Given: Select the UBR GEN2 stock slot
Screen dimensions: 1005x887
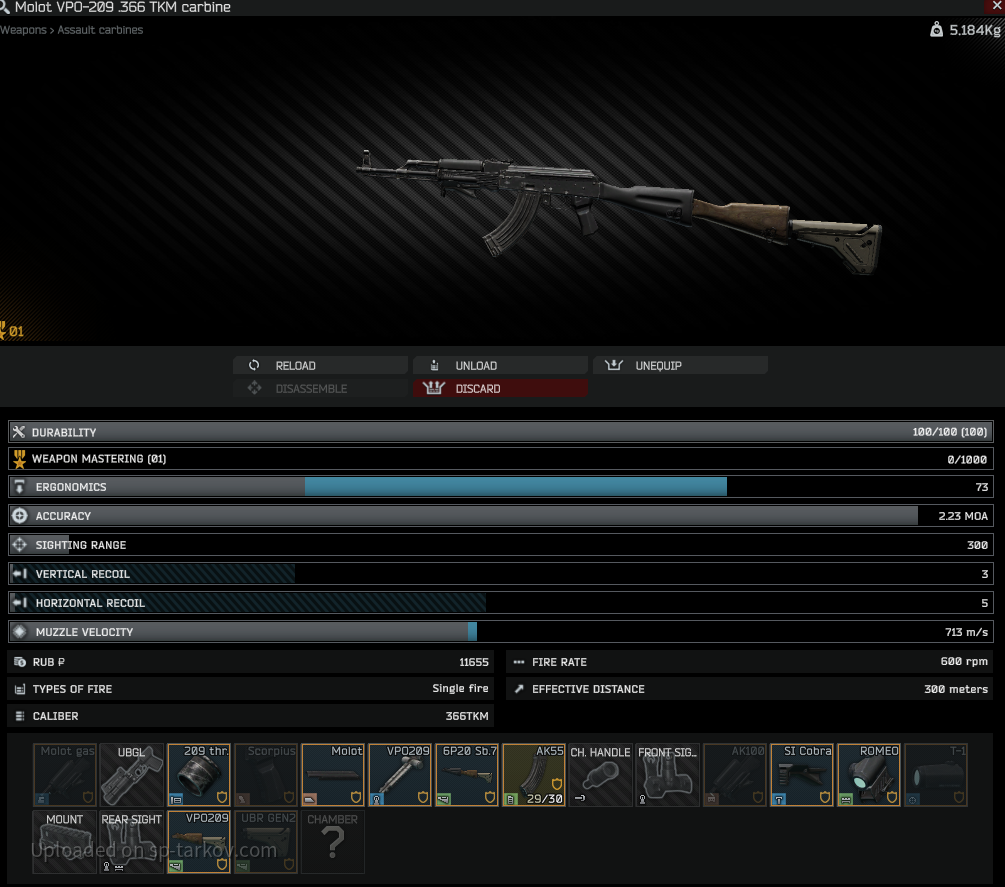Looking at the screenshot, I should coord(266,841).
